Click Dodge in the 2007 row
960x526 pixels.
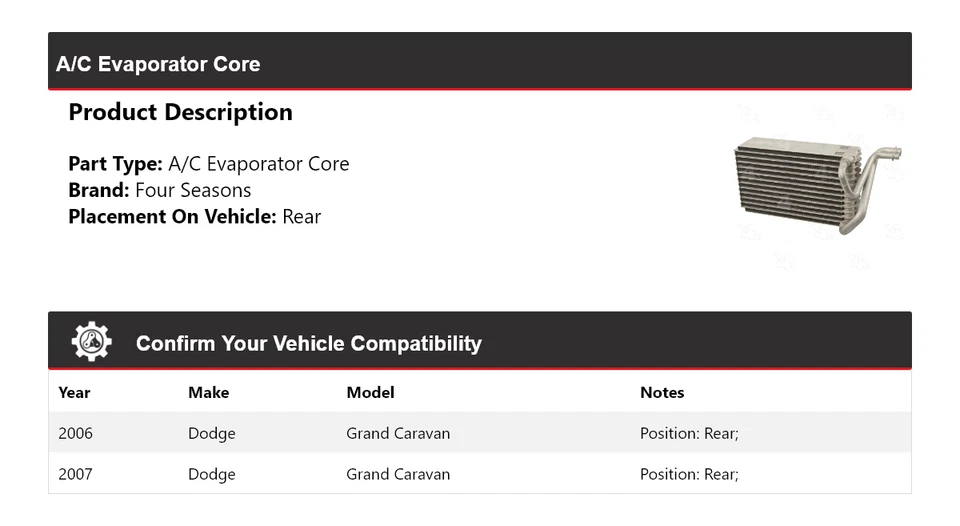[x=212, y=474]
